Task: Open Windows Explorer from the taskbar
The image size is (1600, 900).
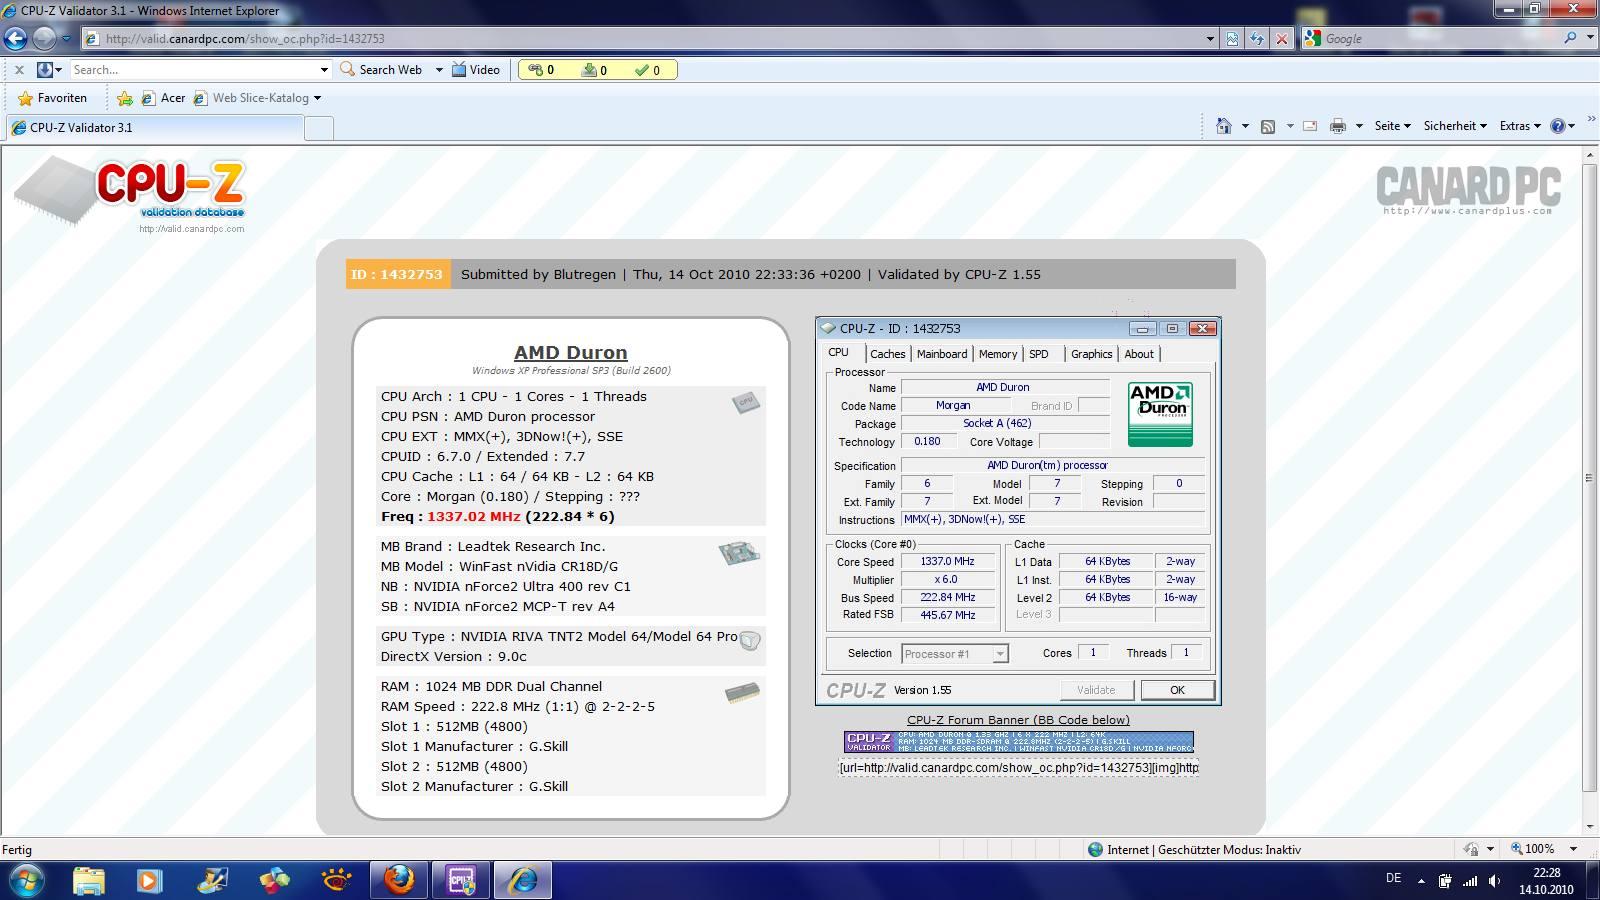Action: click(x=88, y=880)
